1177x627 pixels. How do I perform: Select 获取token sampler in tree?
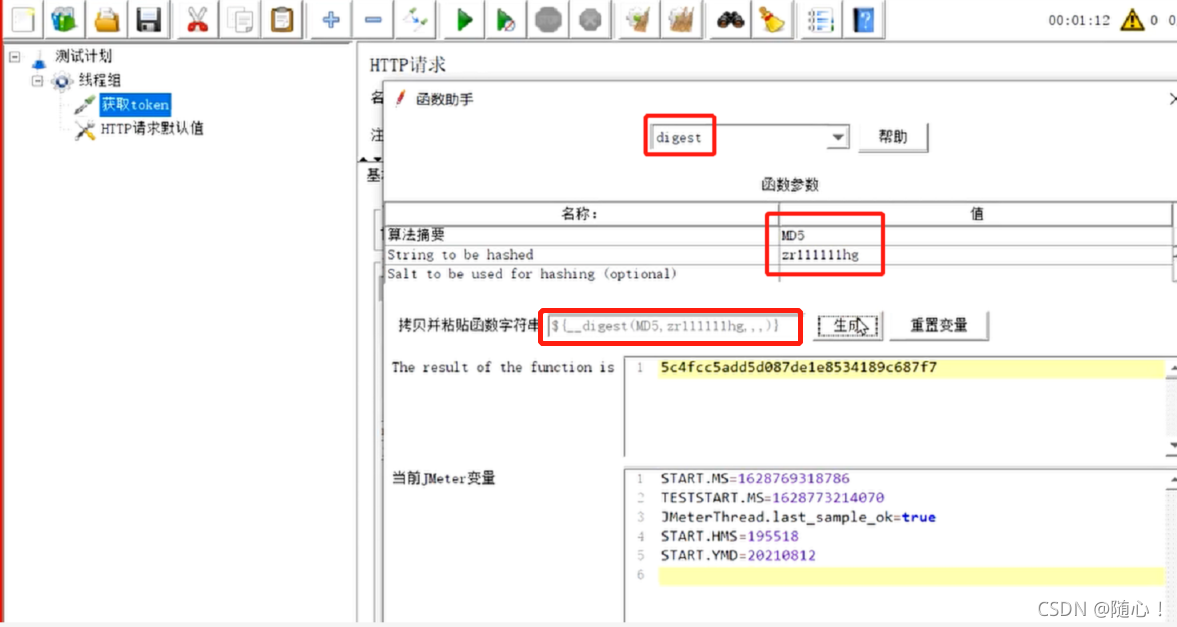(135, 104)
